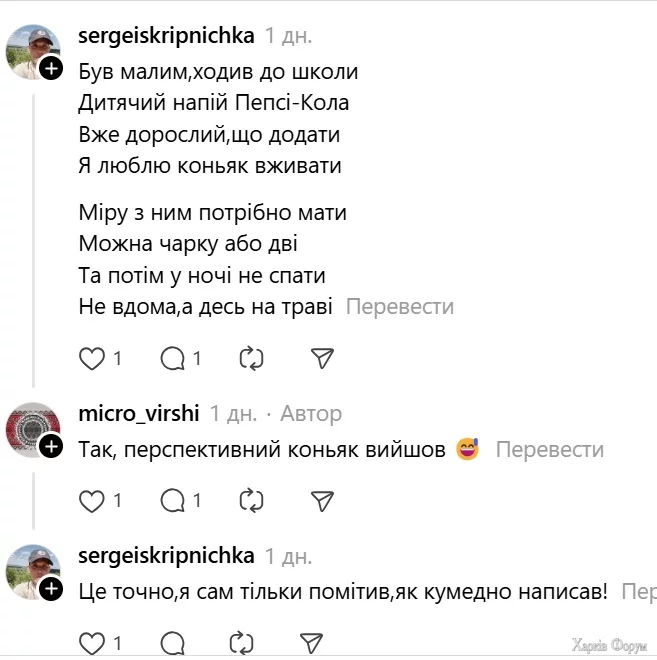Repost micro_virshi's reply

coord(250,500)
